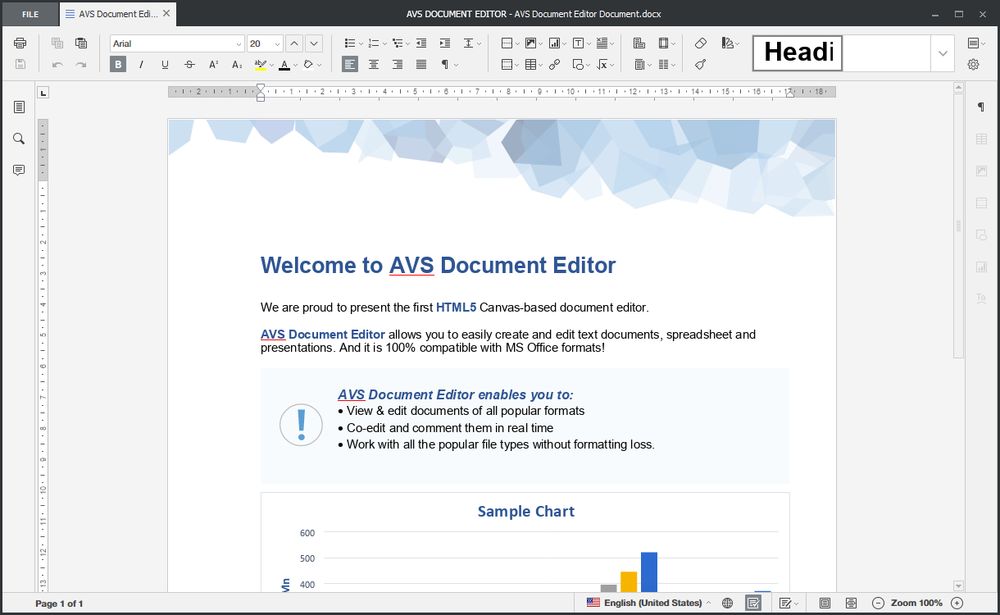This screenshot has height=615, width=1000.
Task: Align text right
Action: [x=397, y=64]
